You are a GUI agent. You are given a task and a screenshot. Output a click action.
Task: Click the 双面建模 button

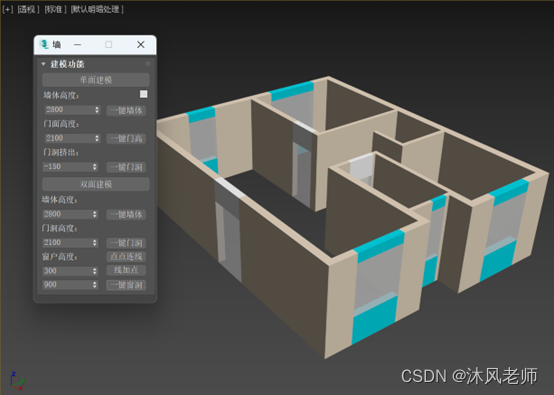[x=96, y=184]
